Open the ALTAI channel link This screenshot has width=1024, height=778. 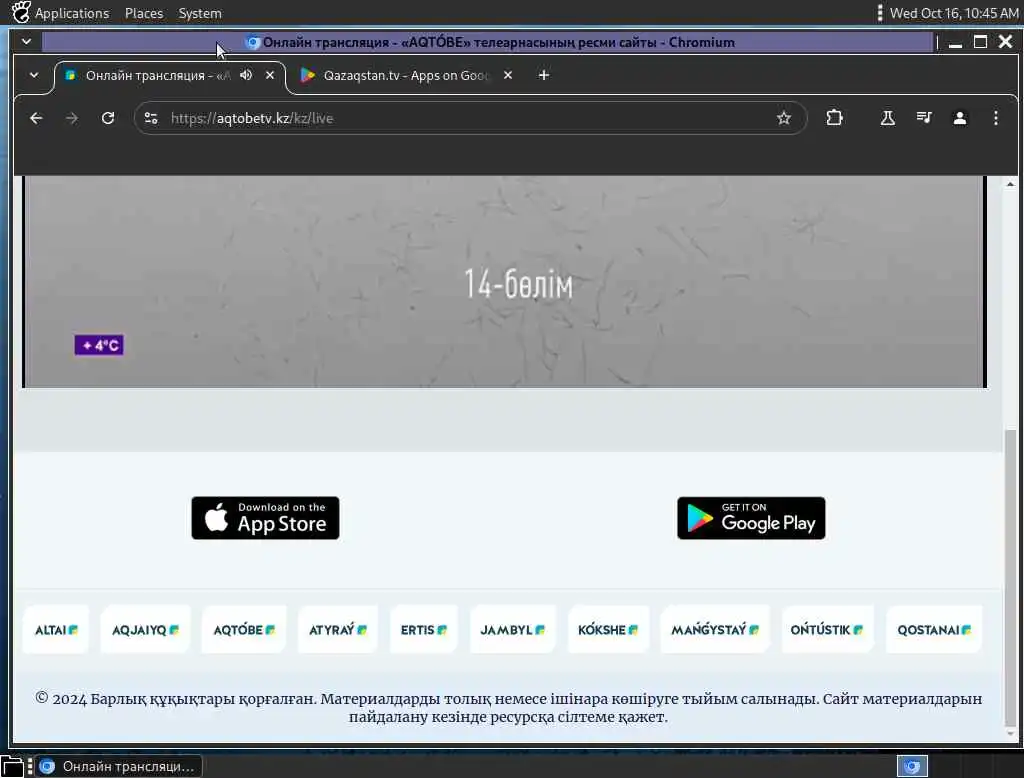tap(56, 630)
